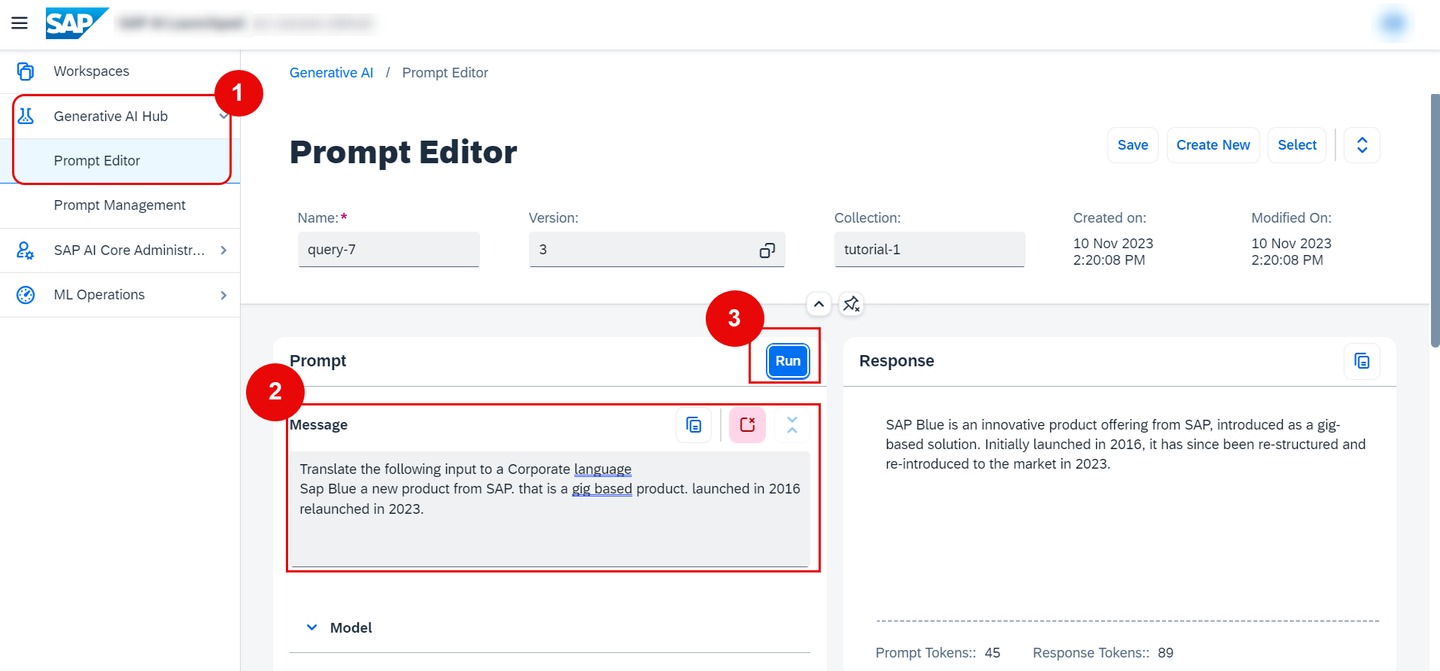The image size is (1440, 671).
Task: Collapse the Generative AI Hub section
Action: coord(223,116)
